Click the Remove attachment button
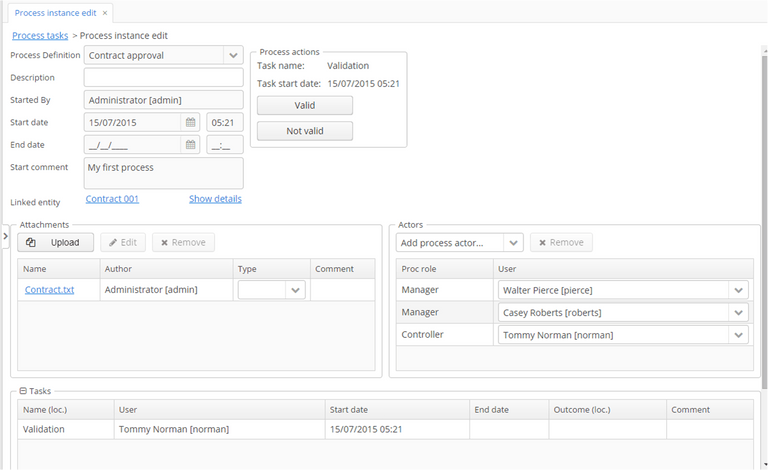 click(x=183, y=242)
